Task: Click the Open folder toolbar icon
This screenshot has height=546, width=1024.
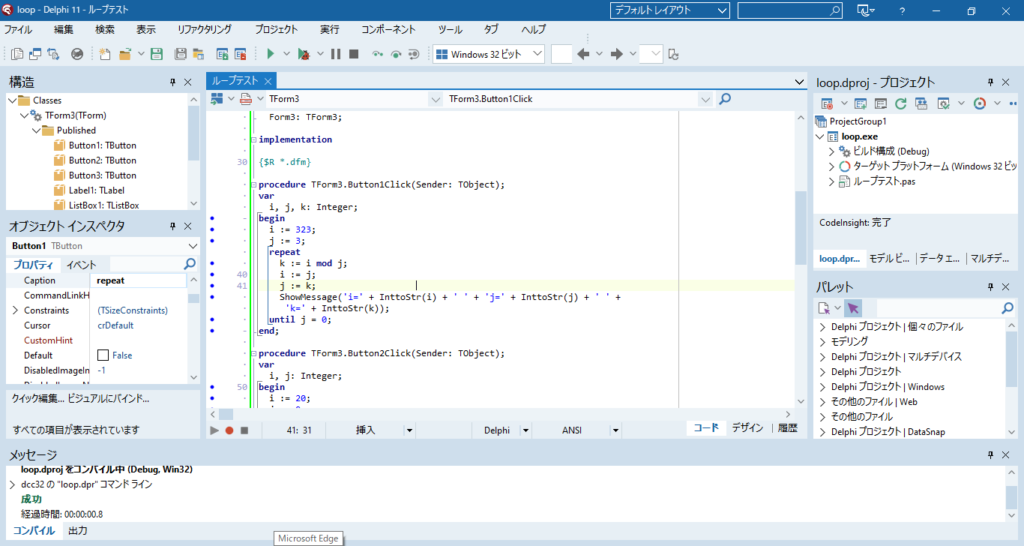Action: tap(125, 54)
